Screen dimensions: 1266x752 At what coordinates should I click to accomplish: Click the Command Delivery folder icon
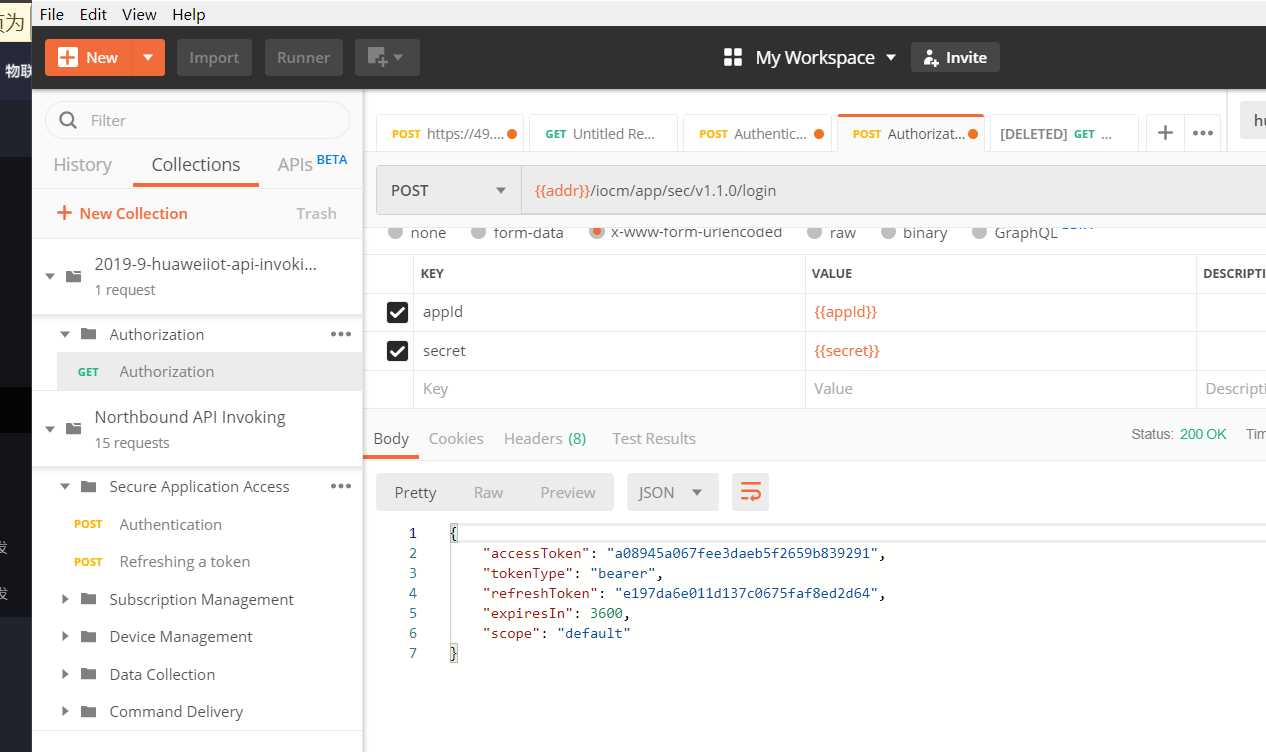(x=88, y=711)
